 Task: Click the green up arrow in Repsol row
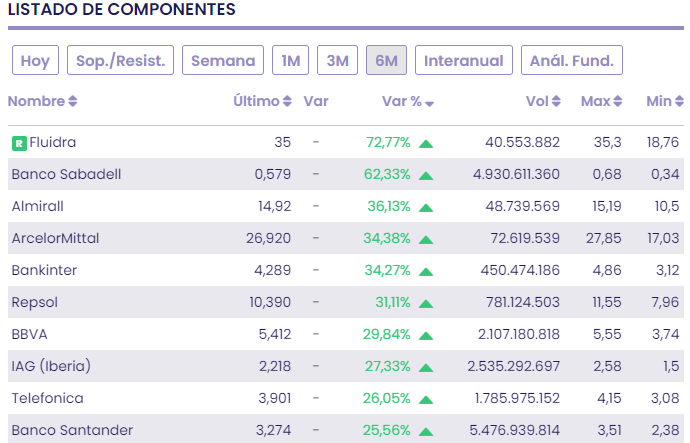click(426, 303)
